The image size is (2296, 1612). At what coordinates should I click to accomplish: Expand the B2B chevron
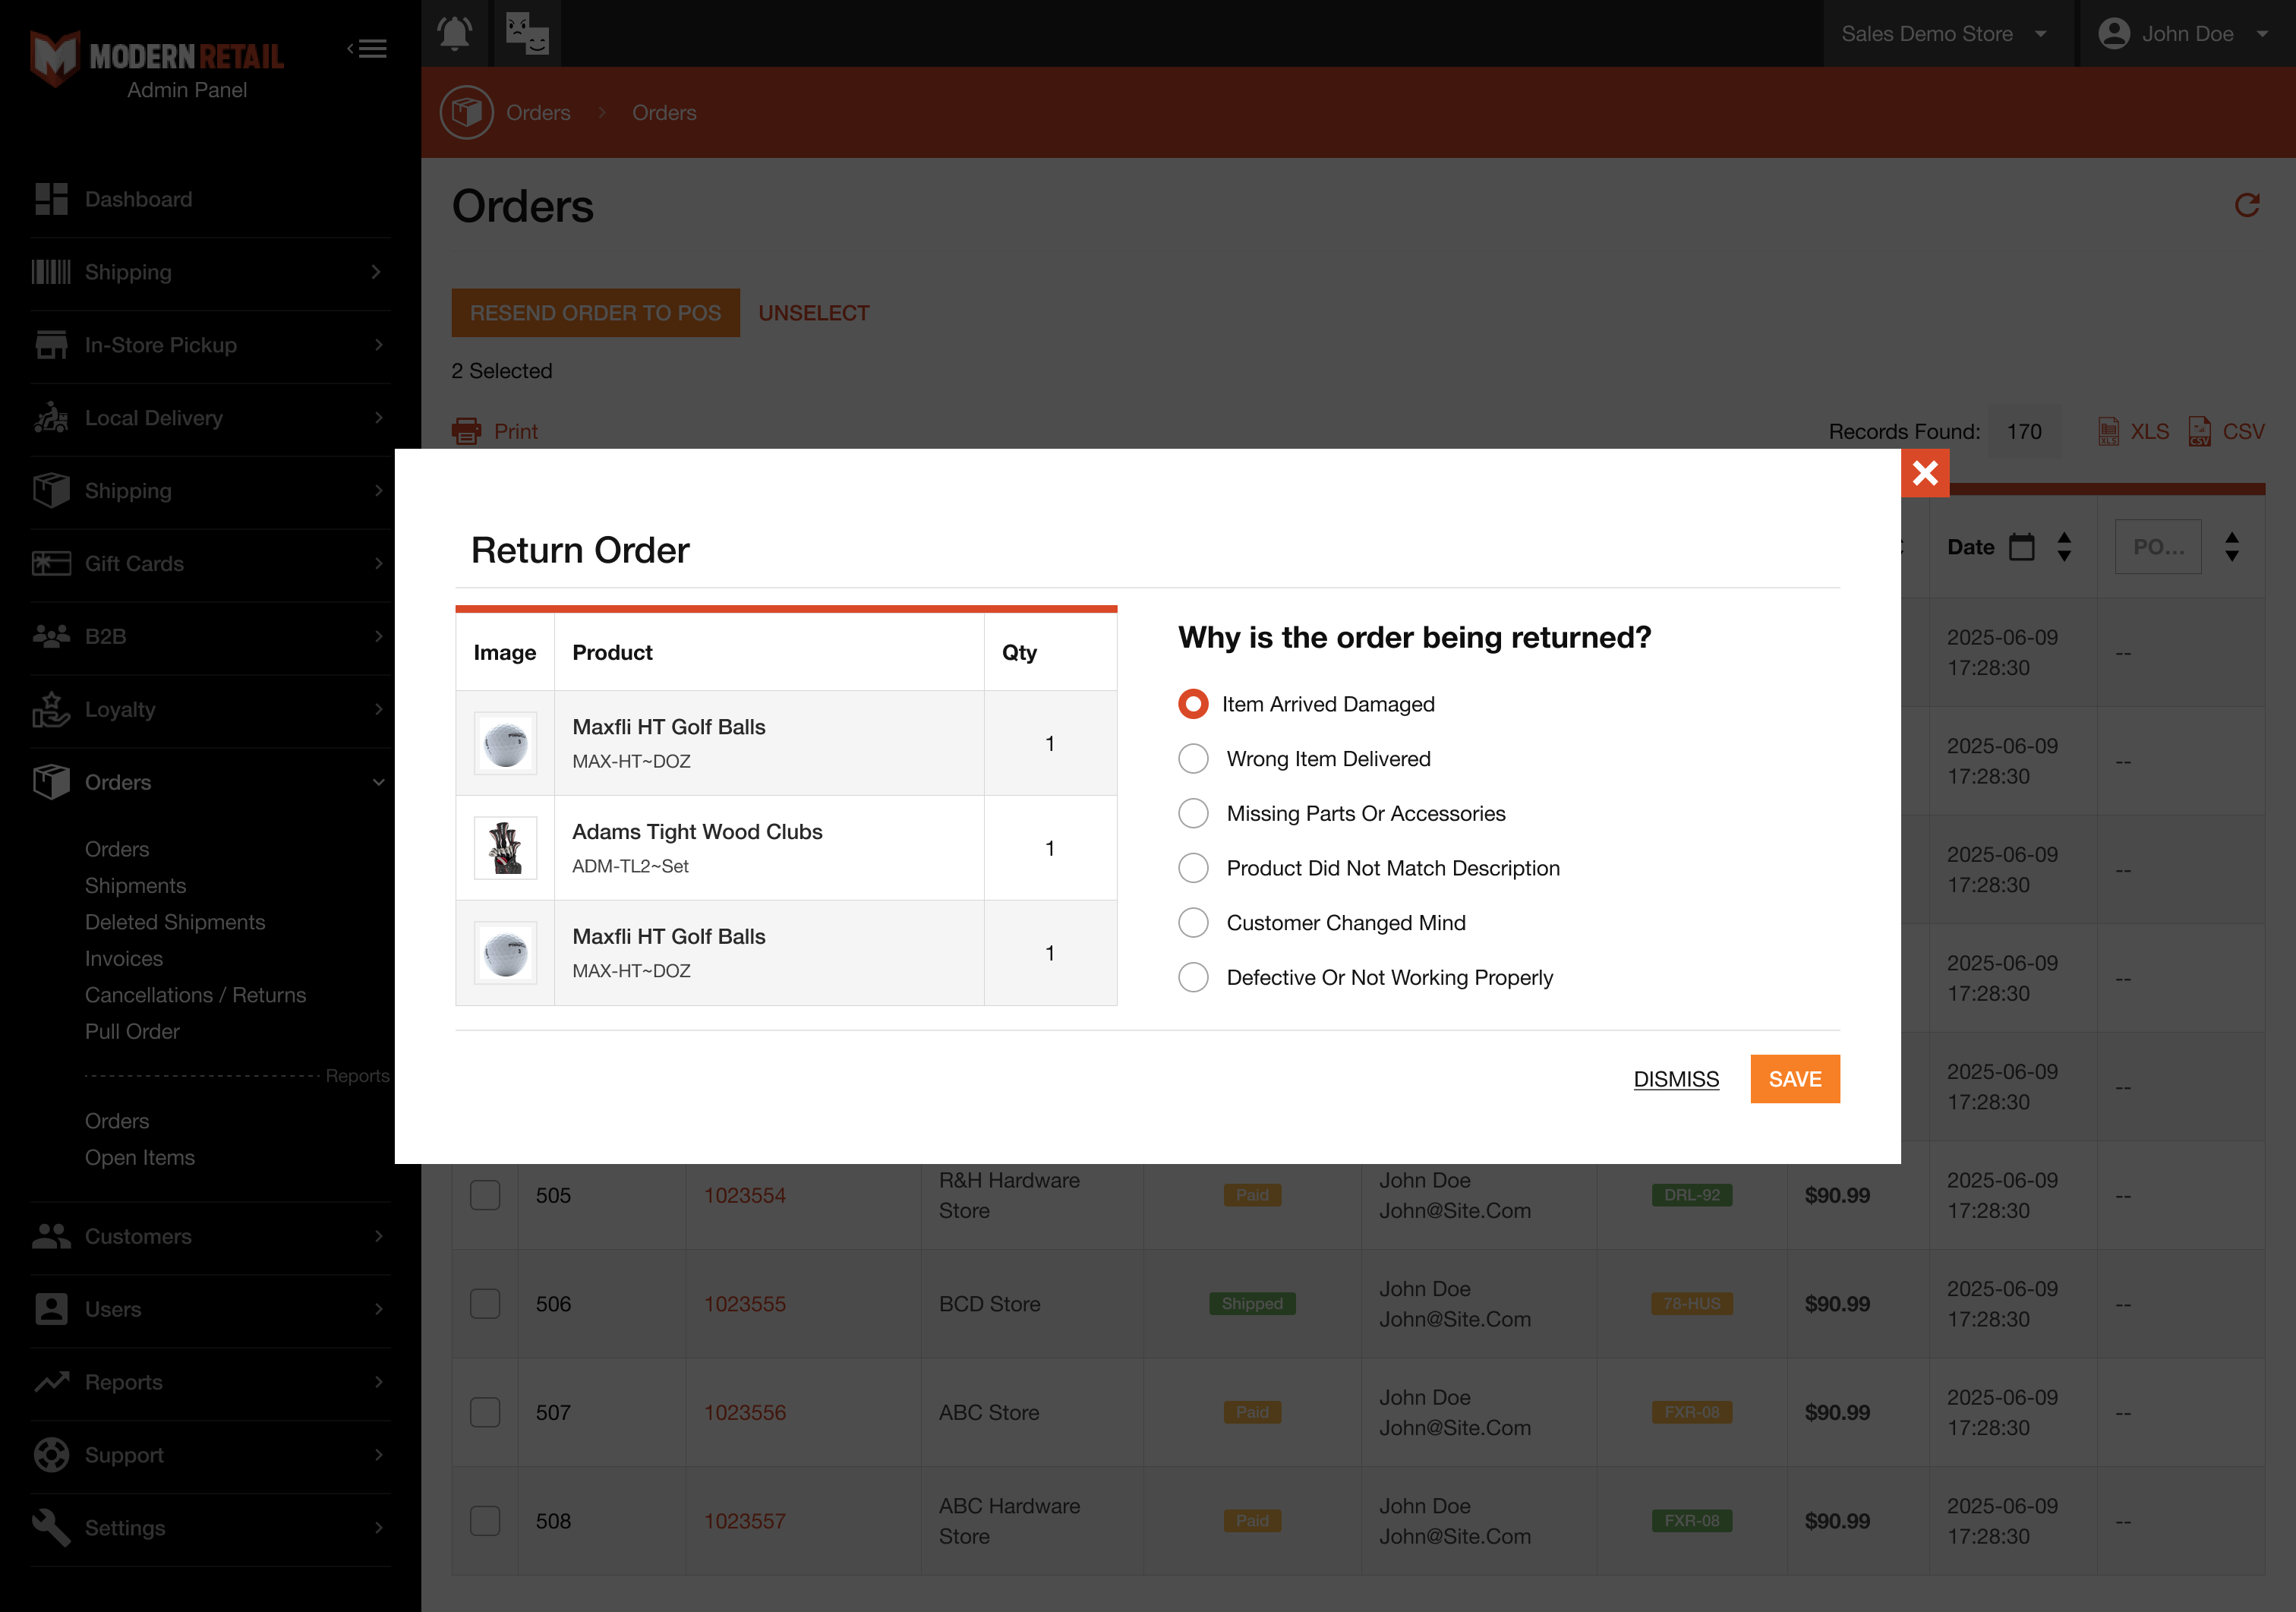[378, 636]
